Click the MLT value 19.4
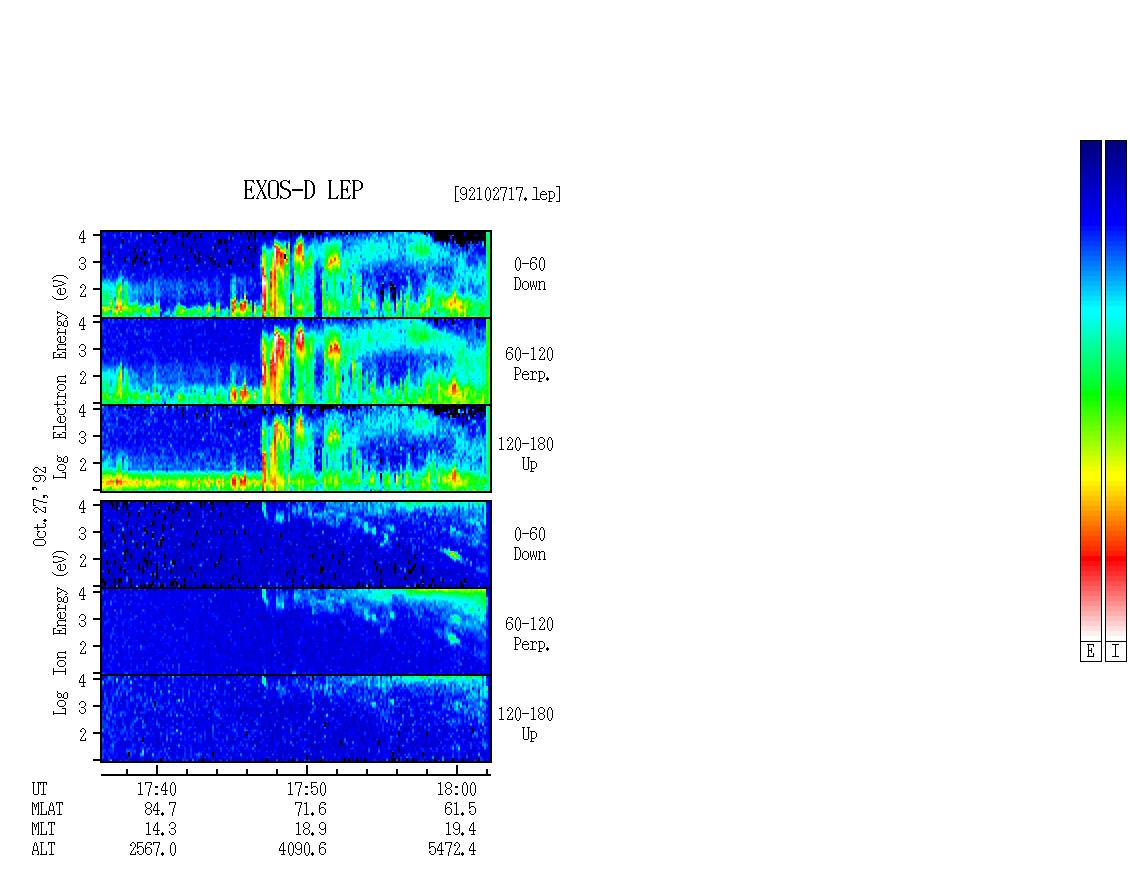The image size is (1130, 875). pos(460,830)
